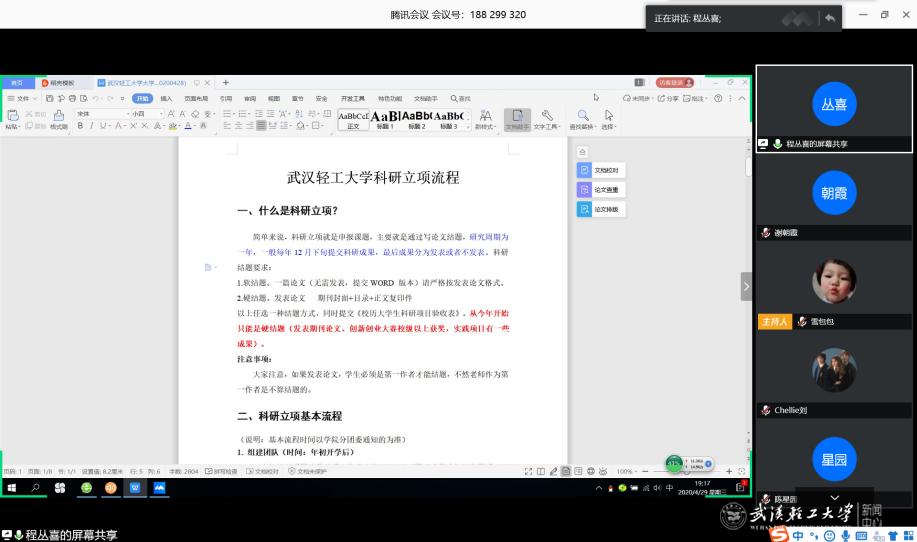Select the 正文 style thumbnail

(x=353, y=119)
